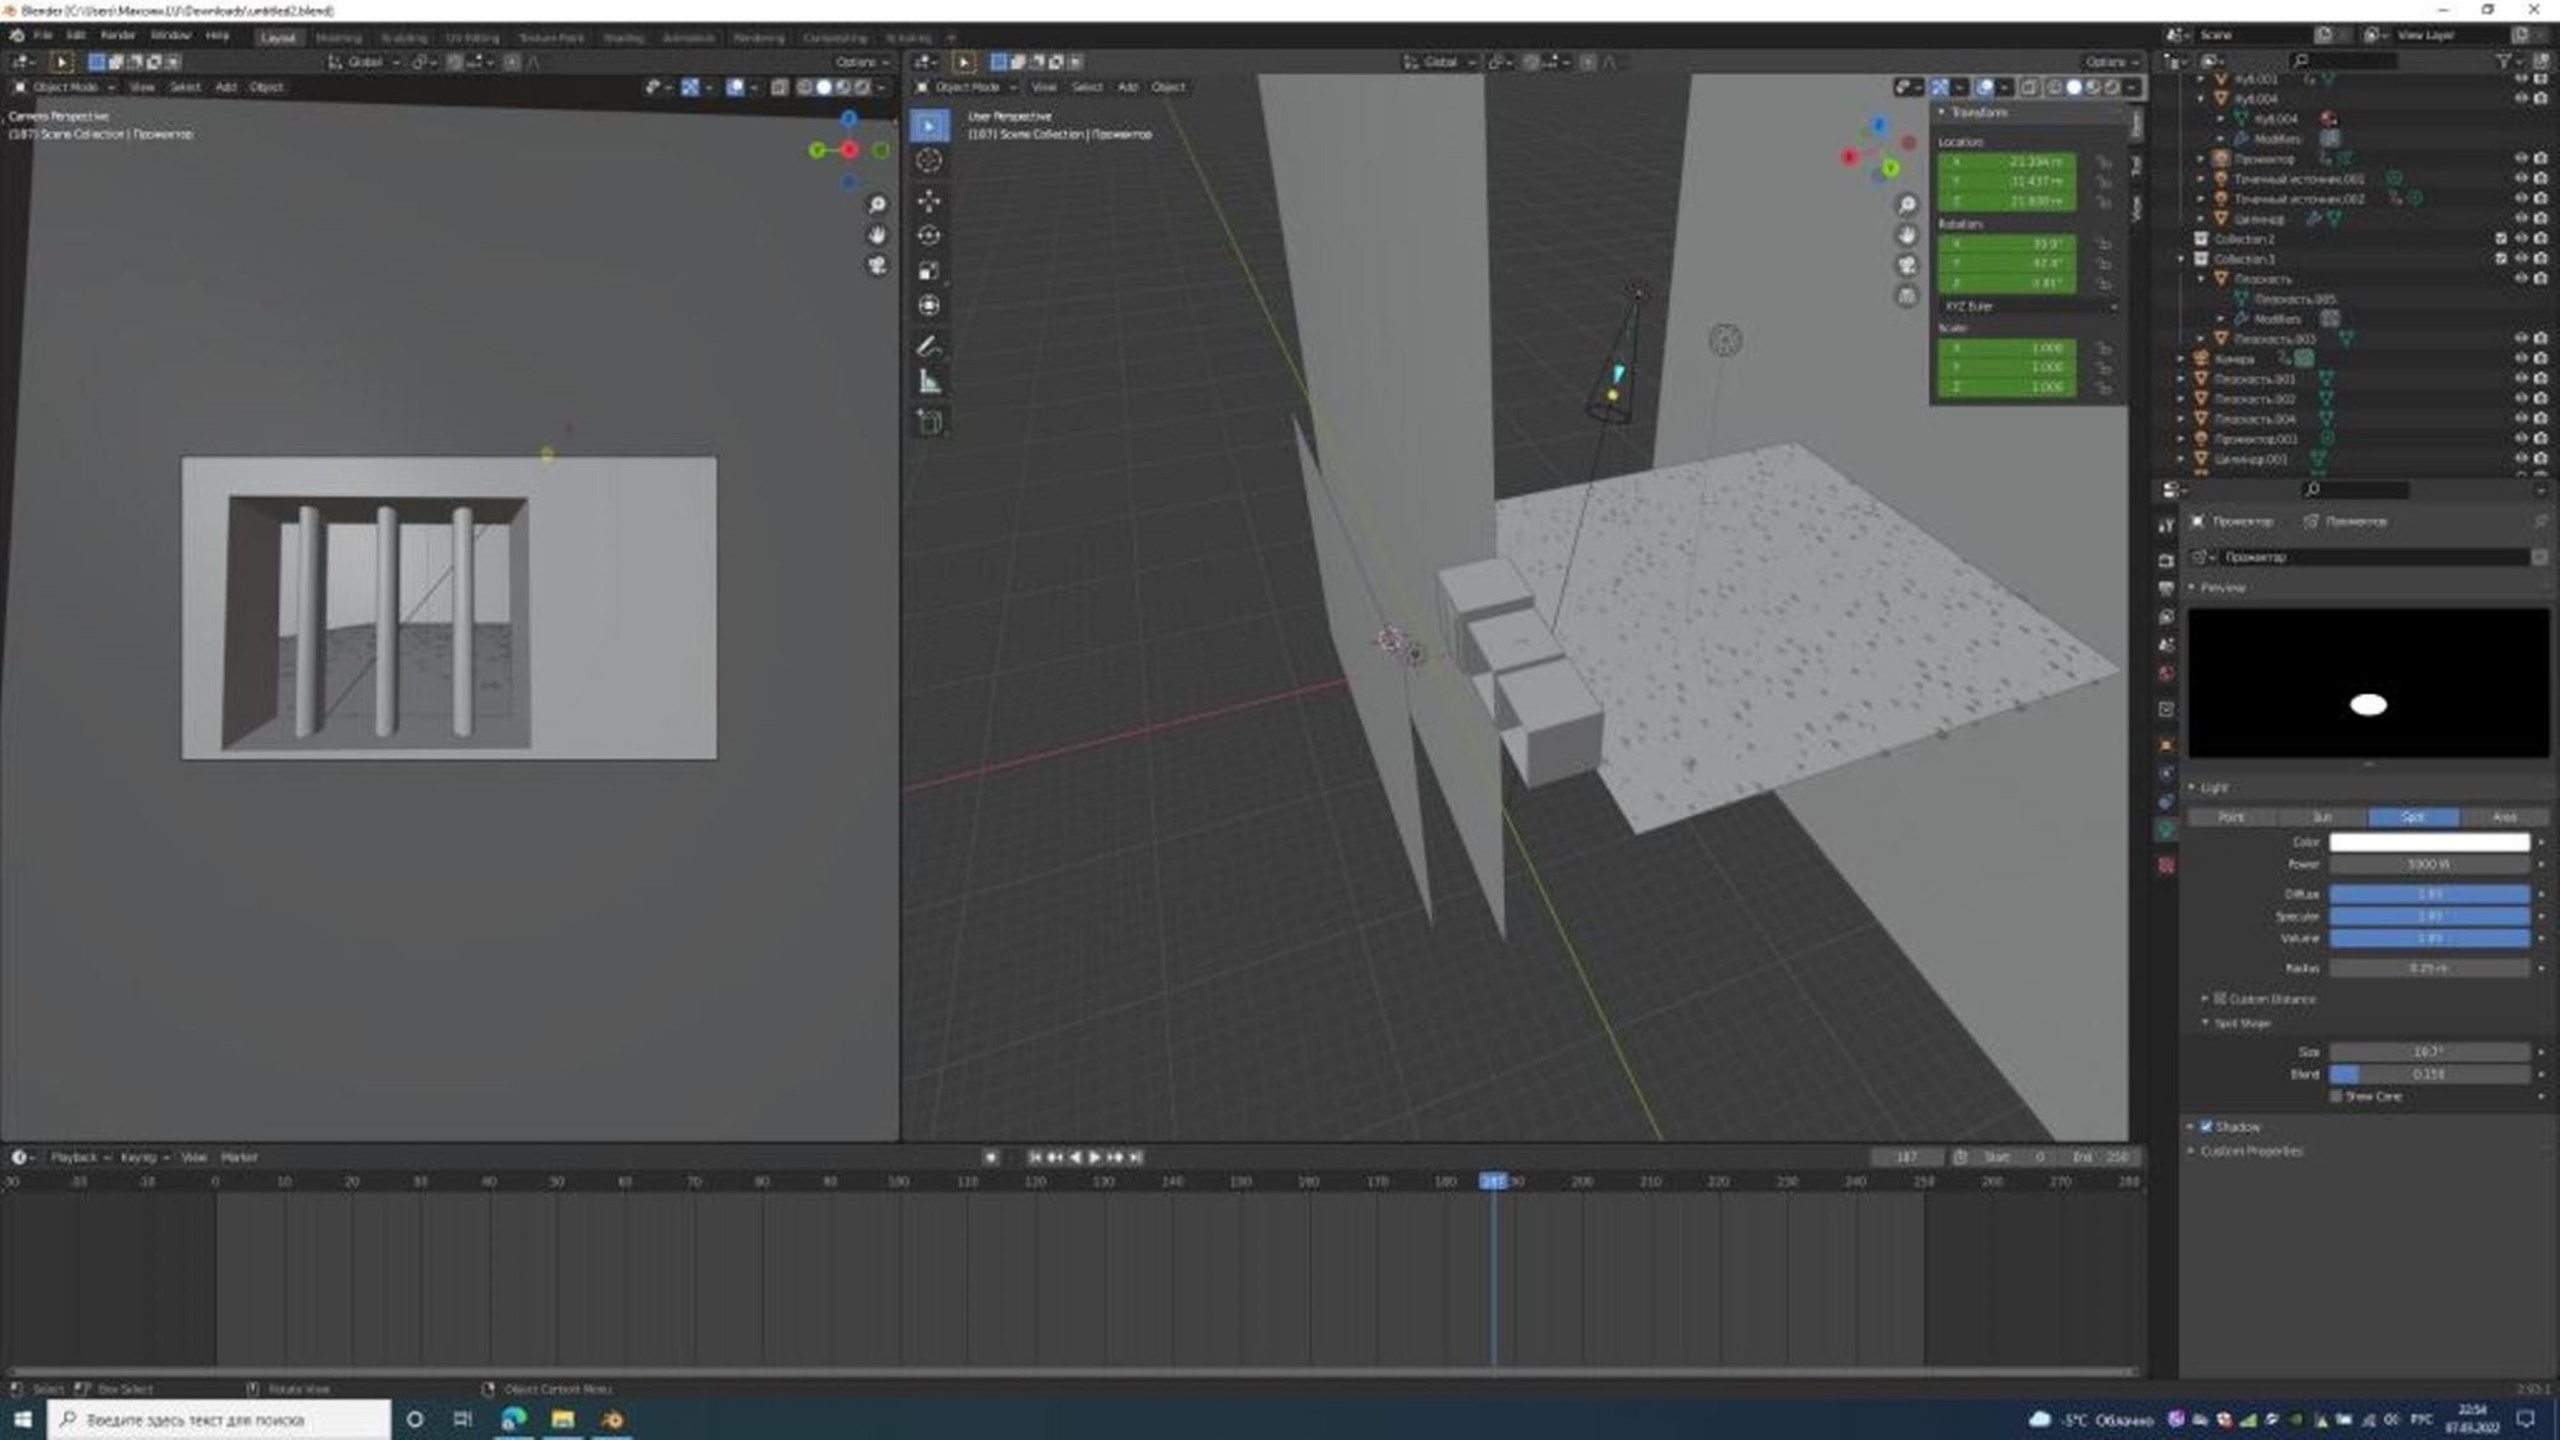2560x1440 pixels.
Task: Hide Collection 2 with its eye icon
Action: click(x=2520, y=238)
